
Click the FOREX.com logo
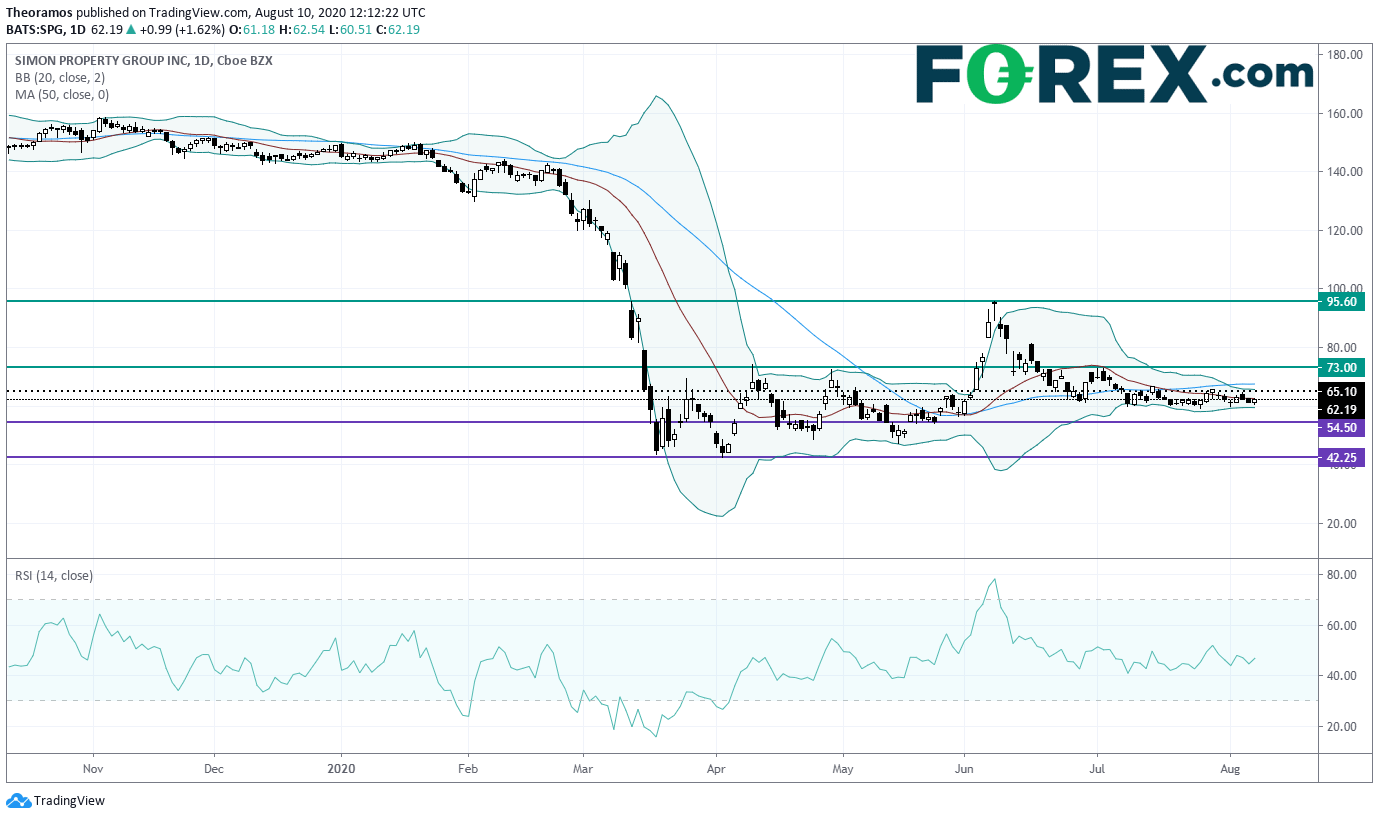tap(1114, 74)
